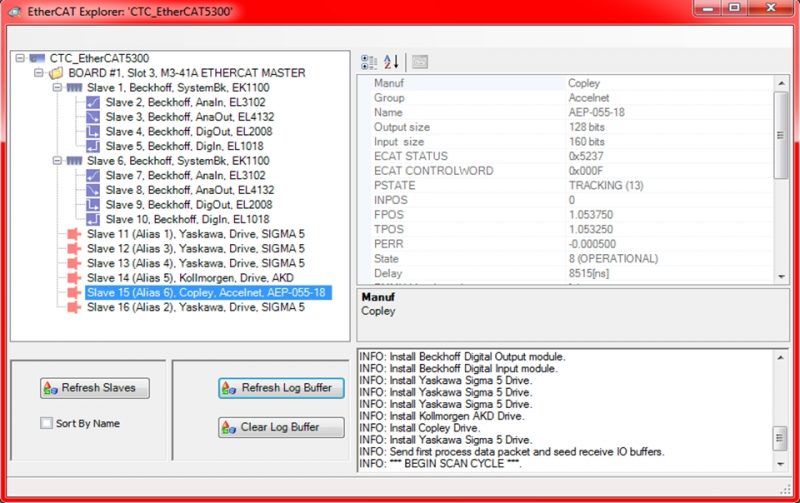Click the Property Pages icon in toolbar
The width and height of the screenshot is (800, 503).
click(x=420, y=62)
